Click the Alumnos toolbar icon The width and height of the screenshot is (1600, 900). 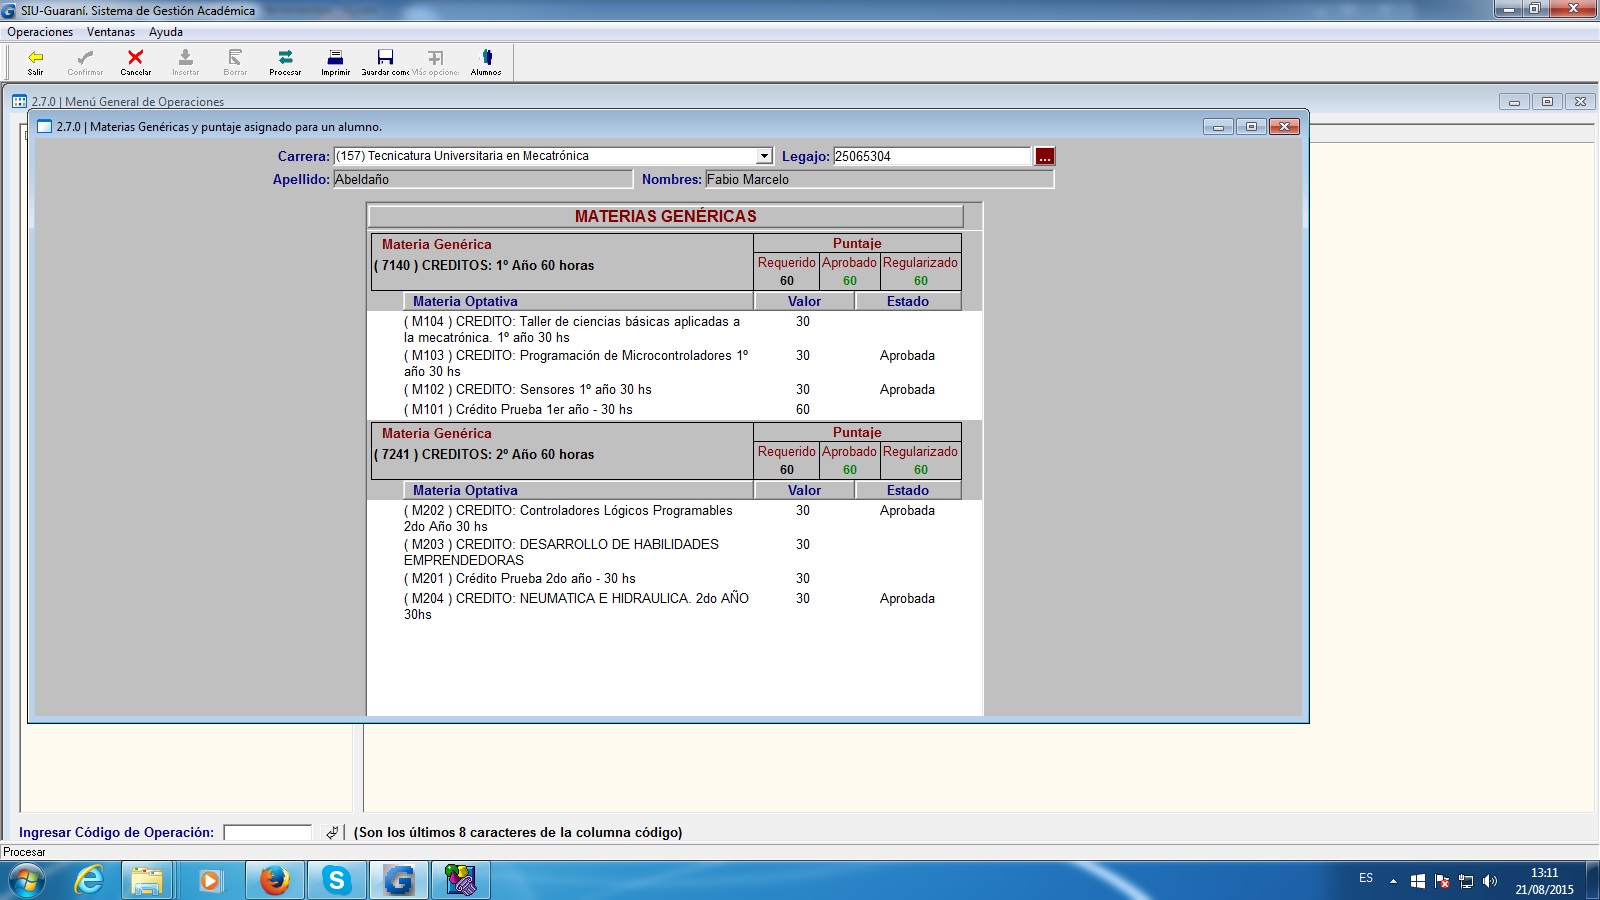coord(486,62)
